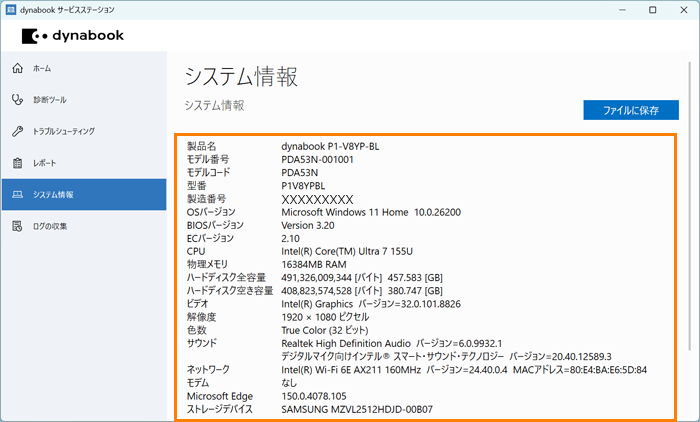Open ホーム in the sidebar
The height and width of the screenshot is (422, 700).
point(84,68)
